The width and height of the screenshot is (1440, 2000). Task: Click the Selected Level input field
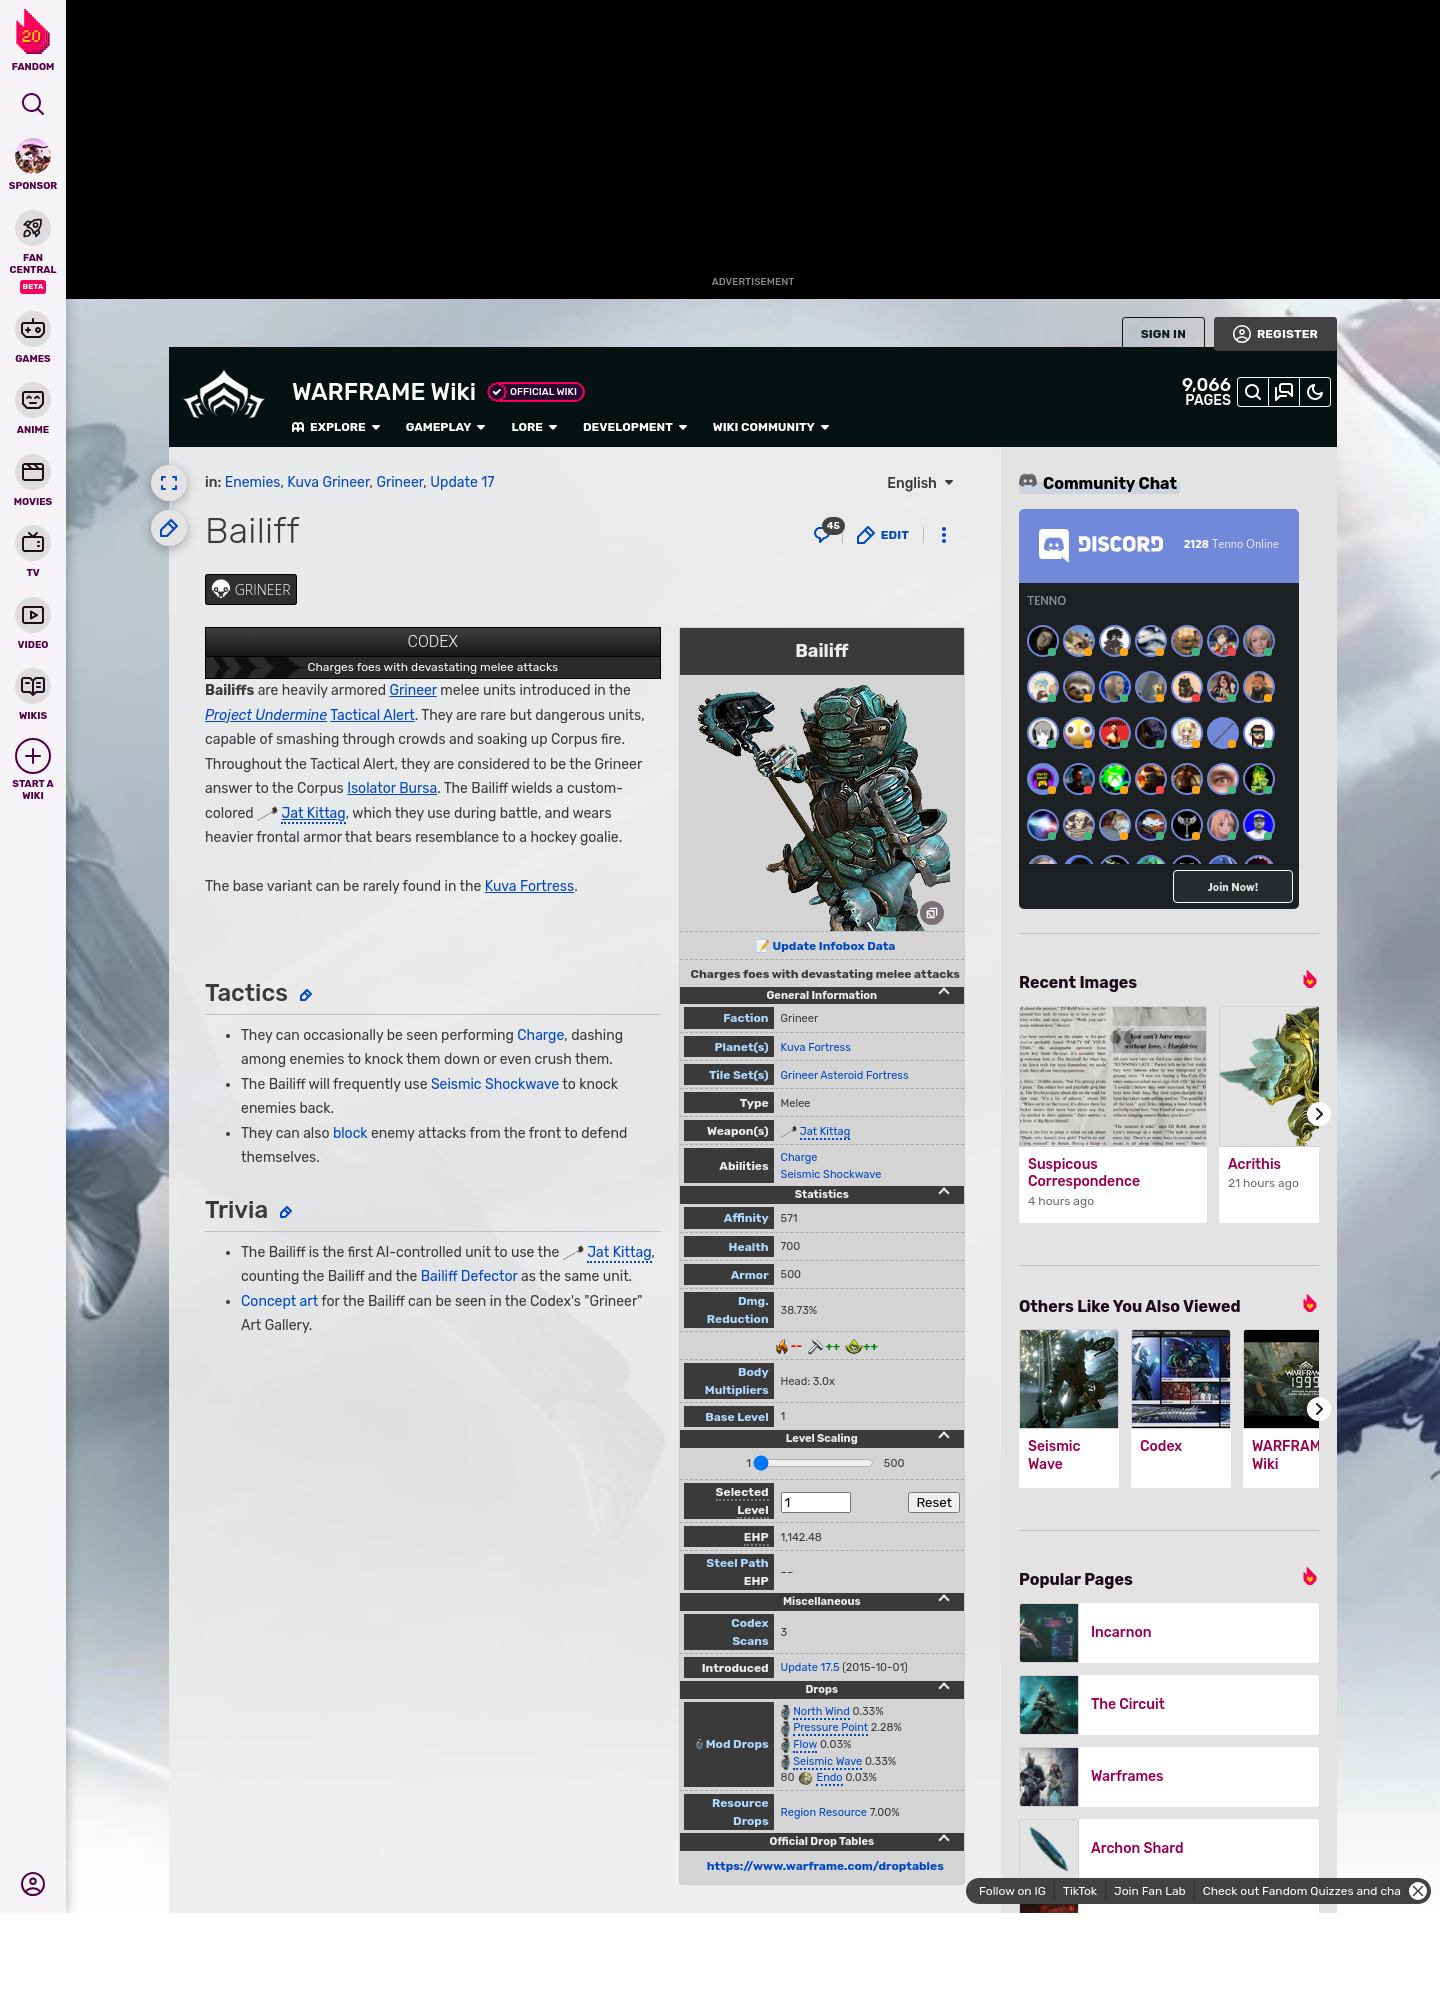pos(816,1503)
